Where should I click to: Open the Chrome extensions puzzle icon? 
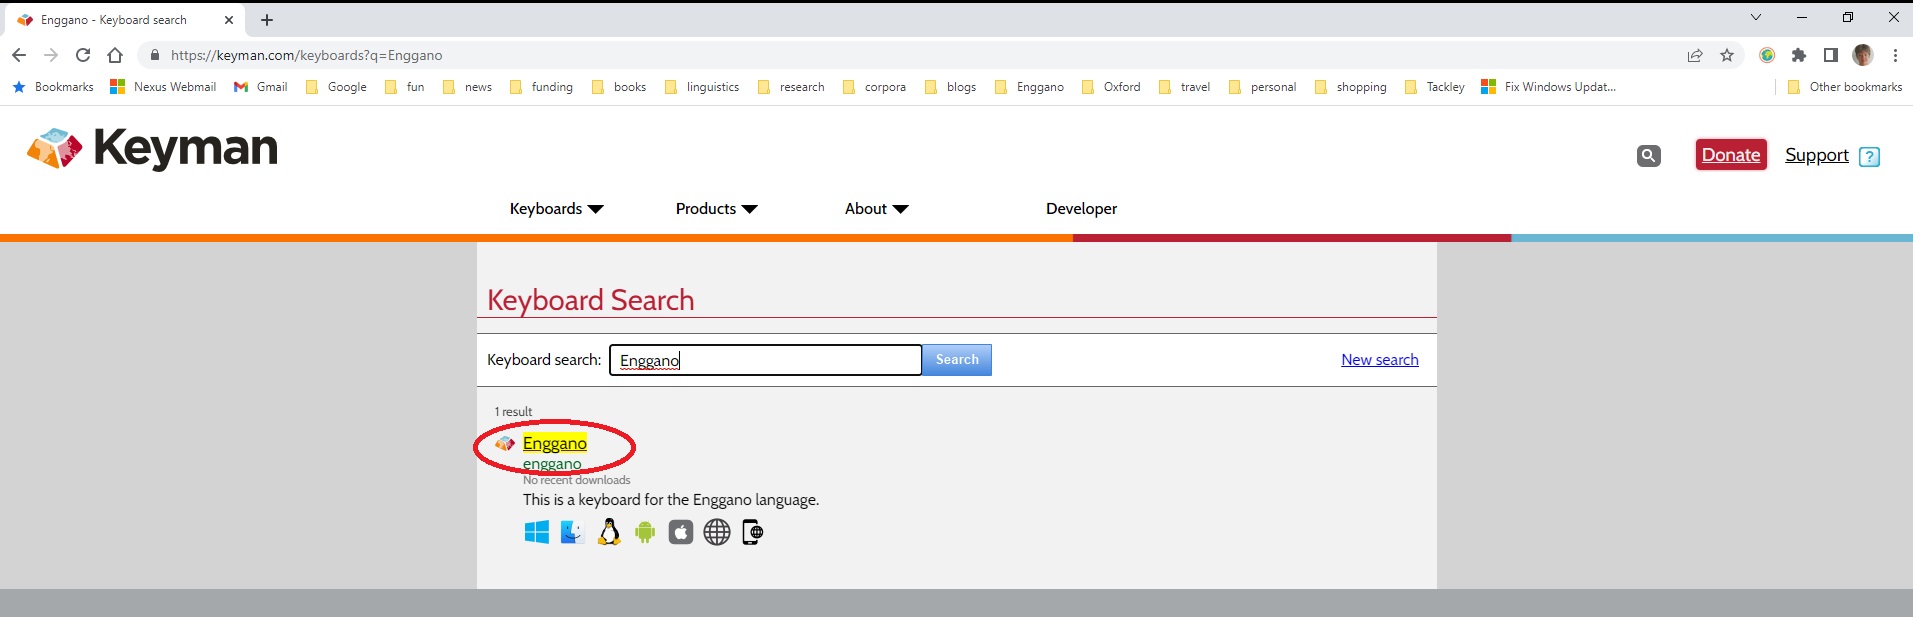(x=1798, y=55)
